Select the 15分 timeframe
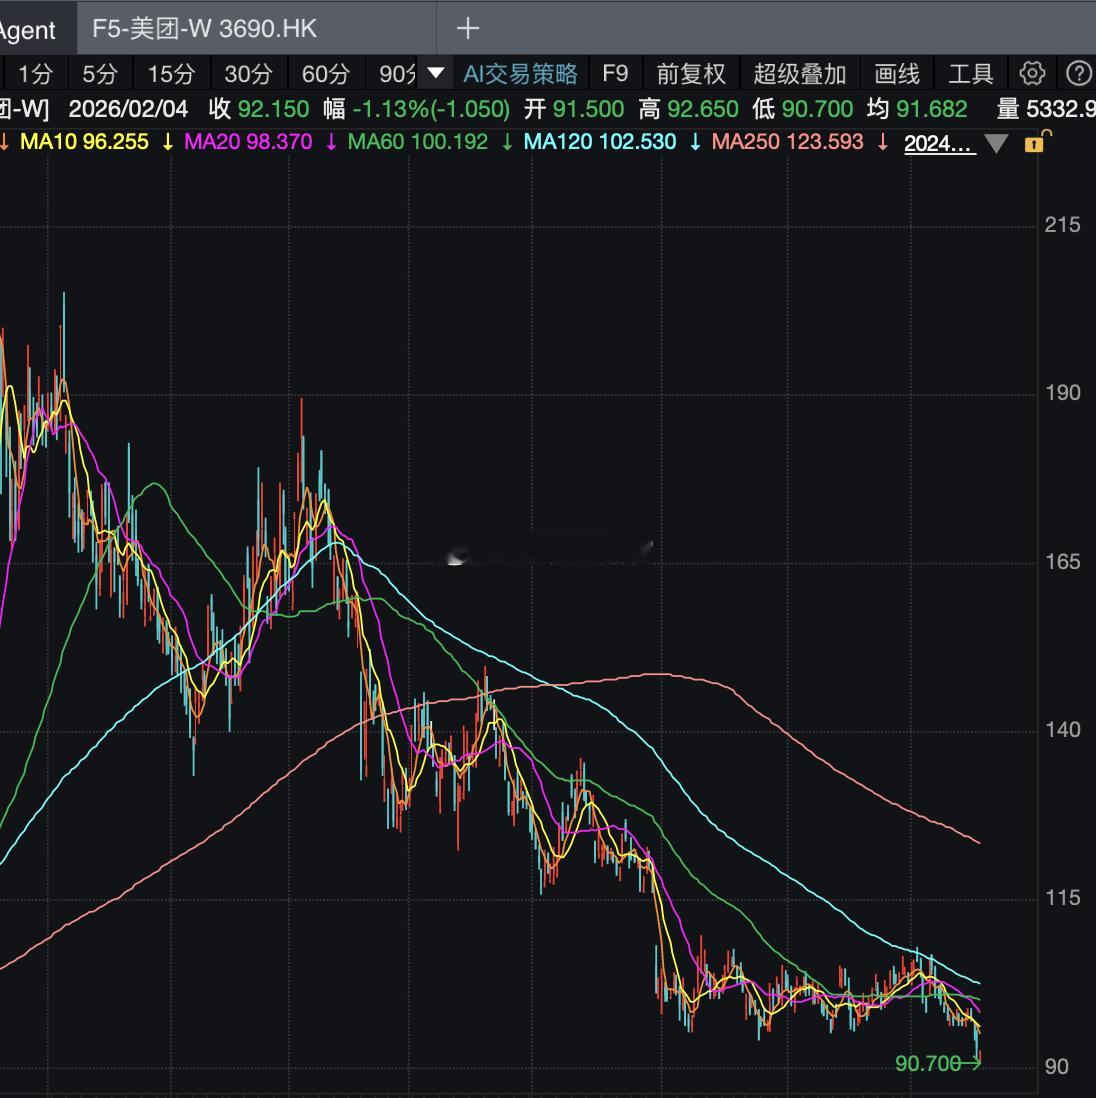 pos(171,74)
